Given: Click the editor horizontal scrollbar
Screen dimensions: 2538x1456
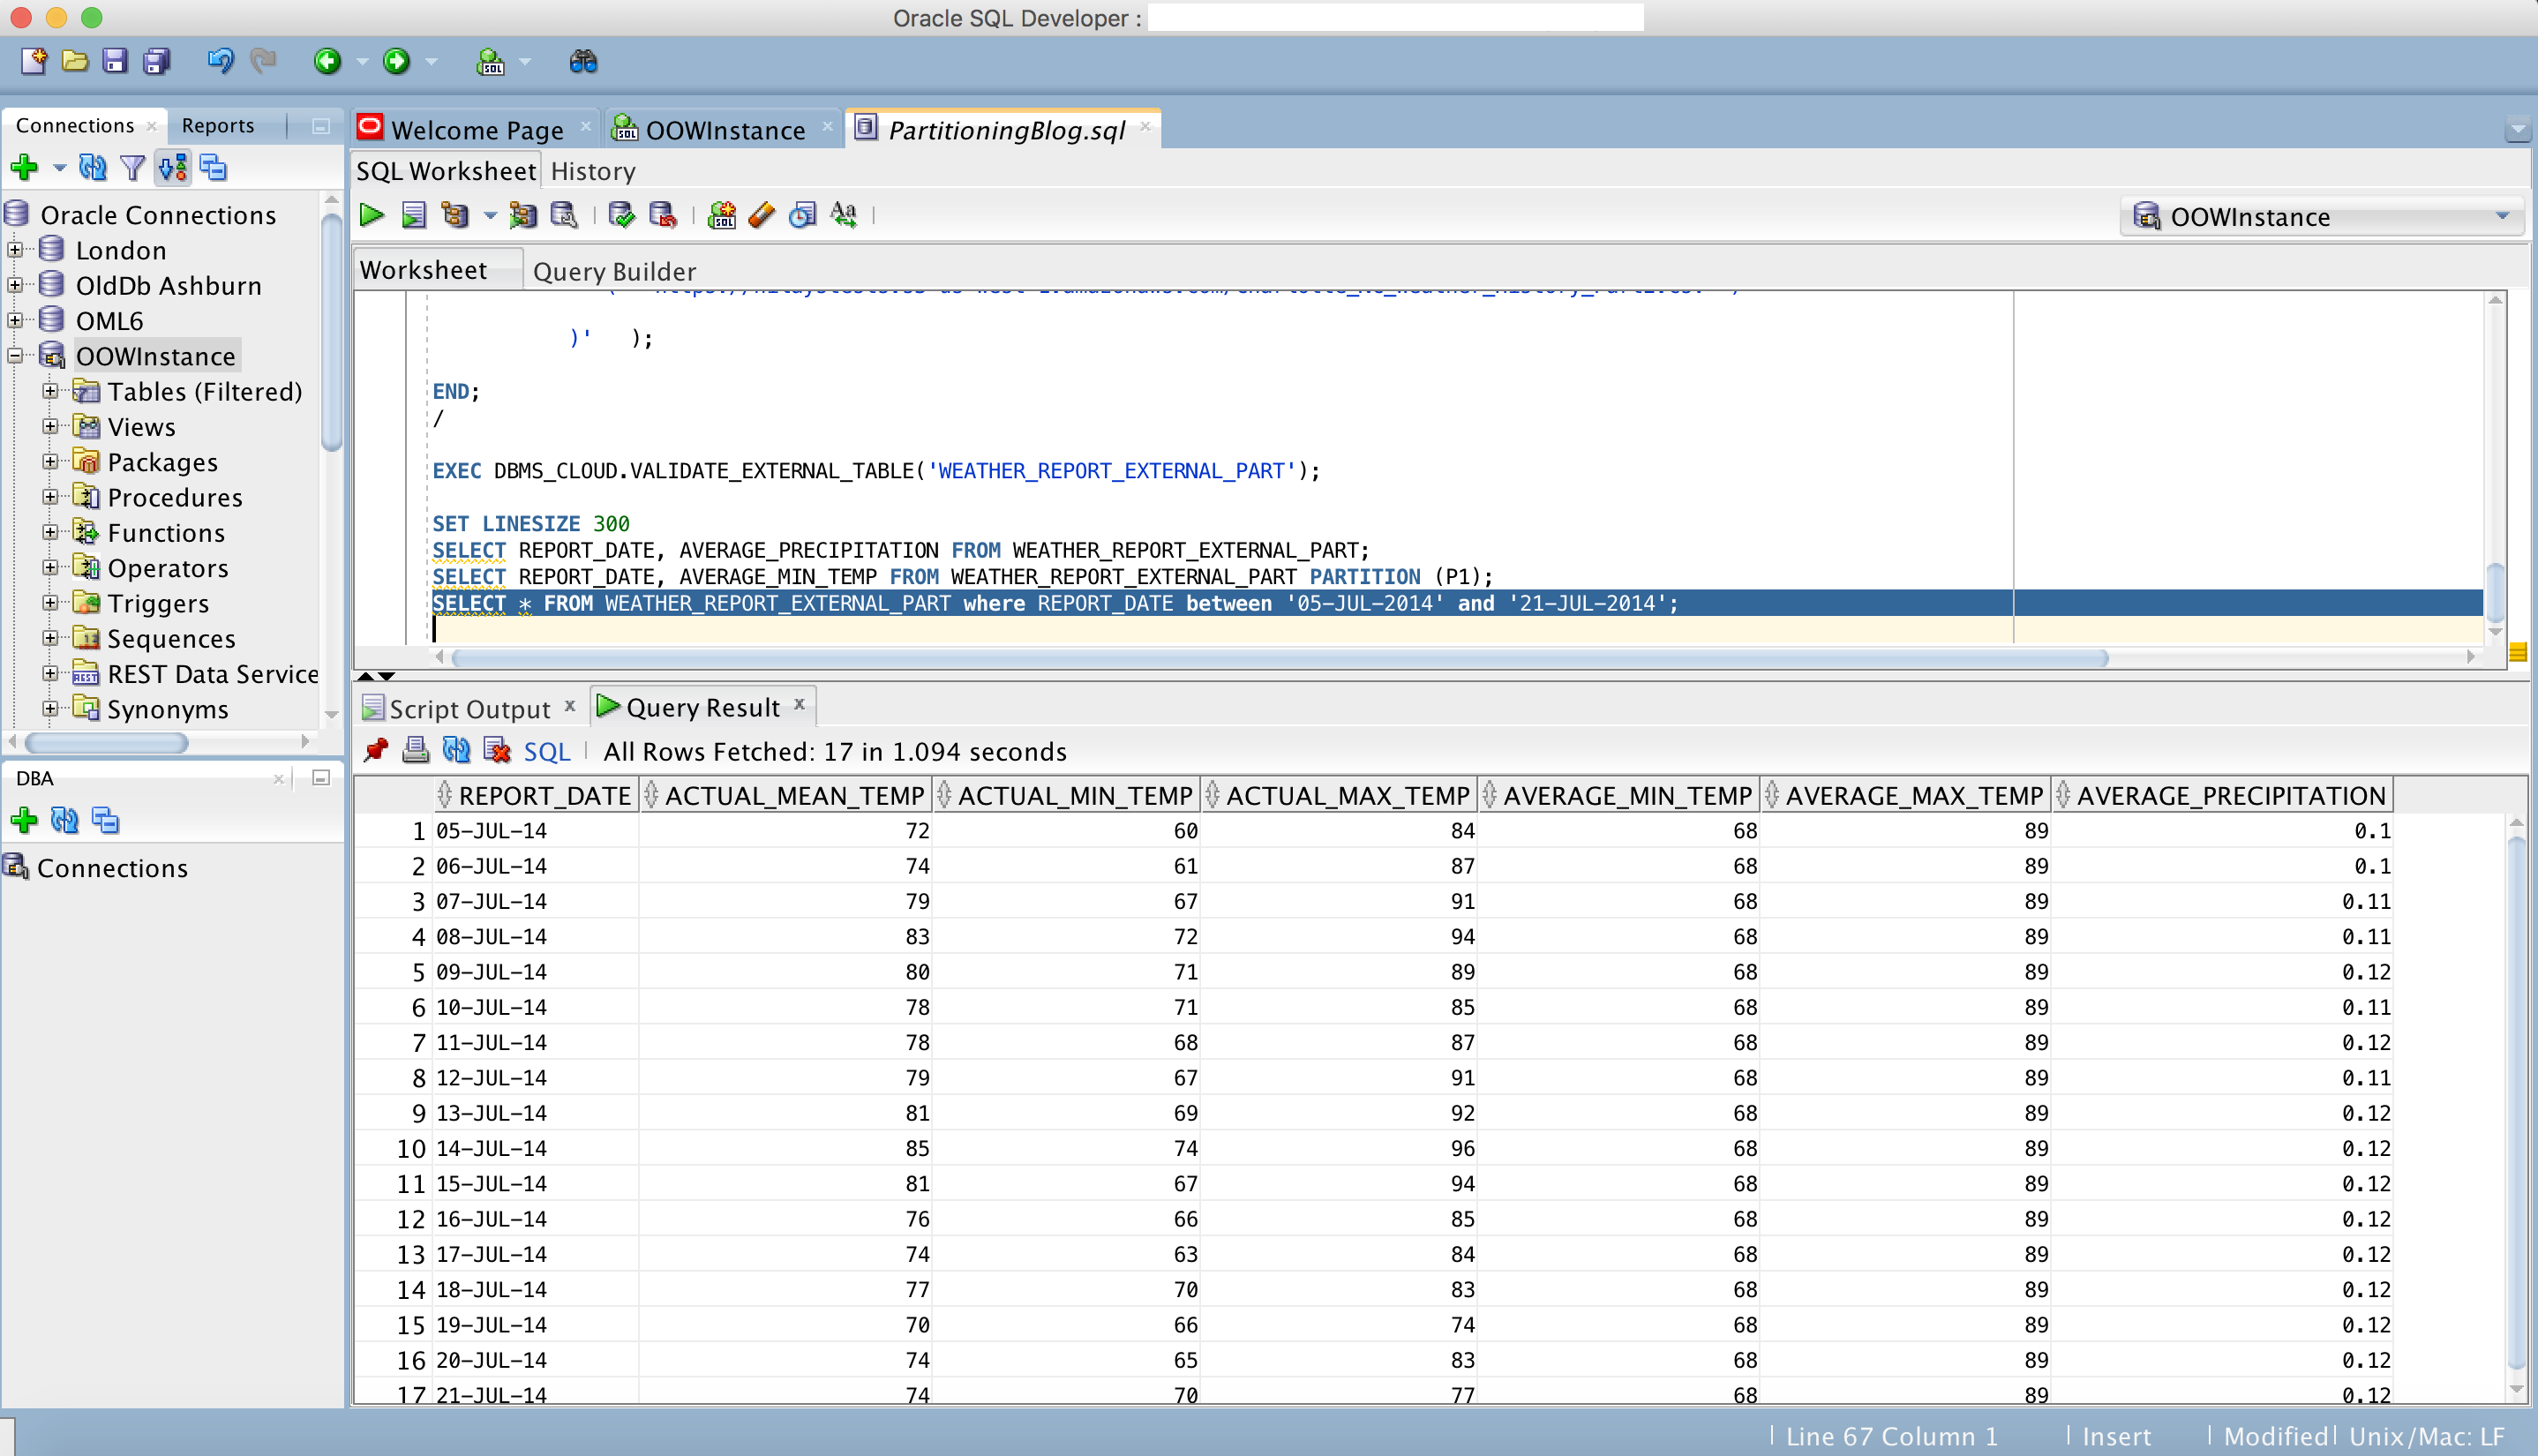Looking at the screenshot, I should click(x=1280, y=658).
